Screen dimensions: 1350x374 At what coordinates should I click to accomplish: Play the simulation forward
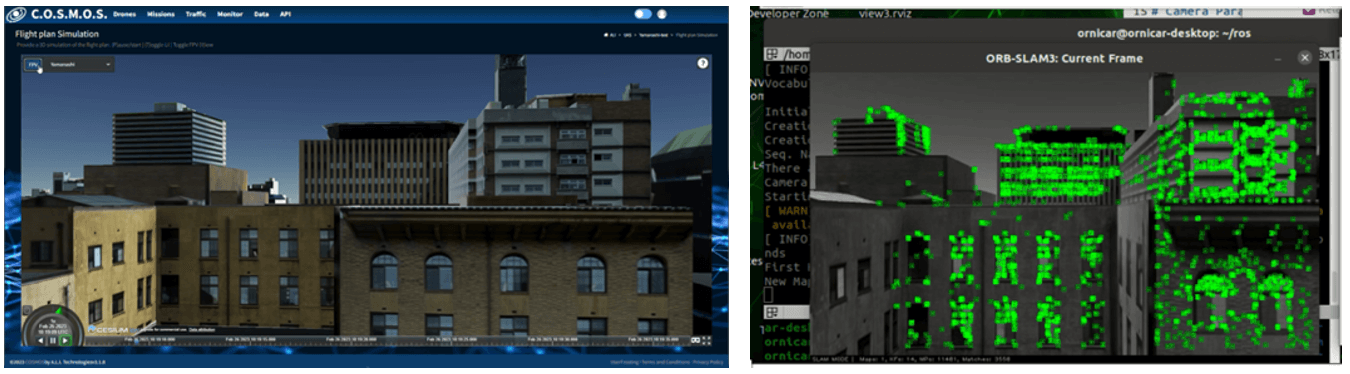(x=66, y=341)
